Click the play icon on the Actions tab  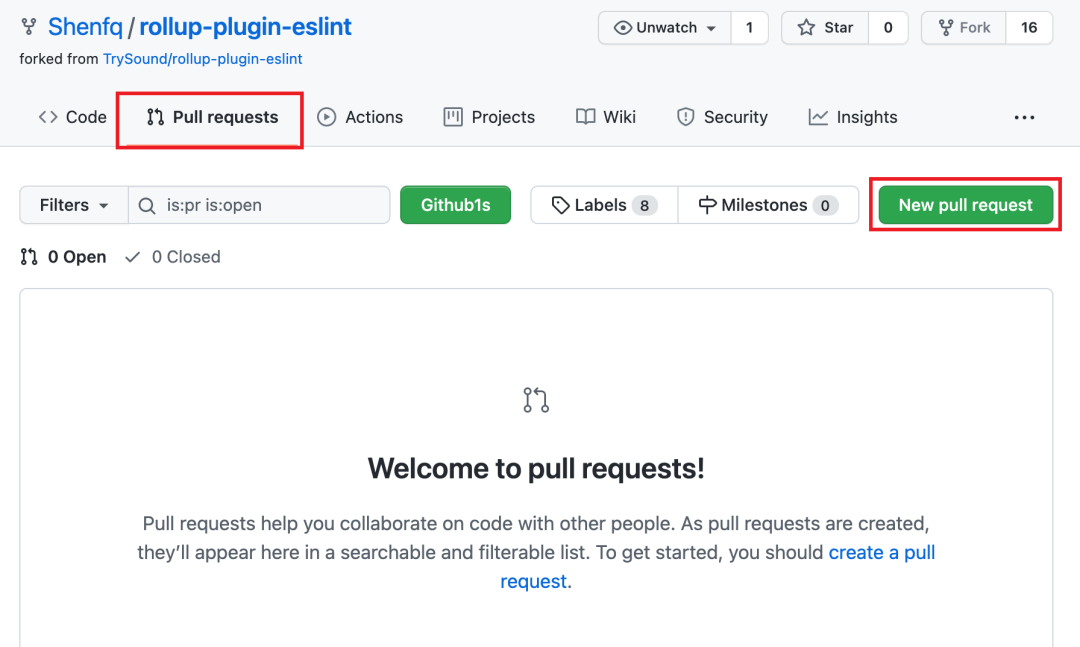[326, 117]
